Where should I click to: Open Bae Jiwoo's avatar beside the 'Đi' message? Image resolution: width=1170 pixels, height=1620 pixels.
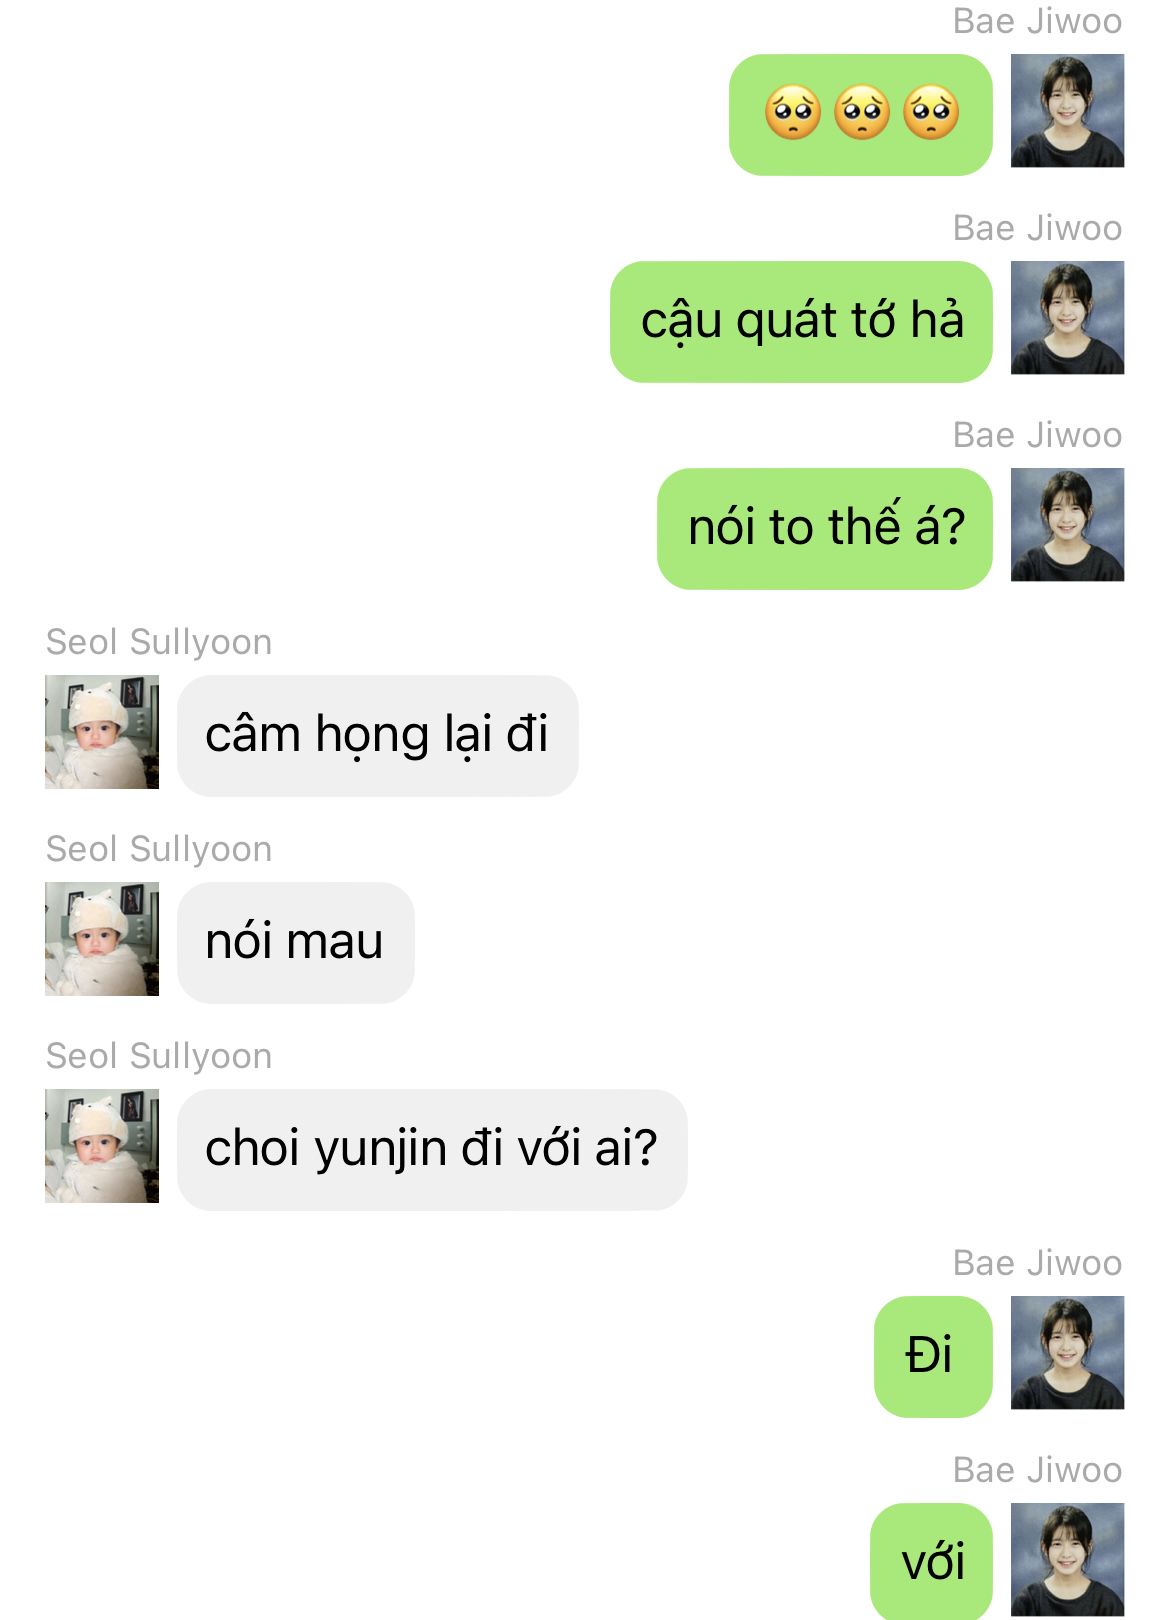click(x=1067, y=1352)
